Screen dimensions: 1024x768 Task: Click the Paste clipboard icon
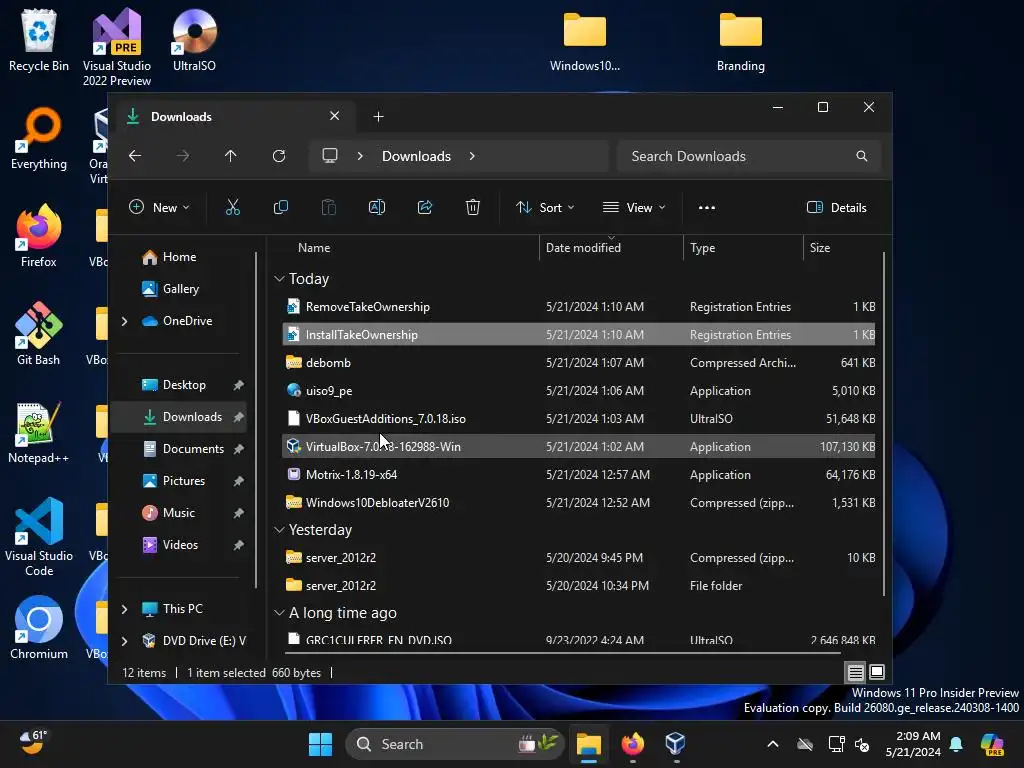[328, 208]
